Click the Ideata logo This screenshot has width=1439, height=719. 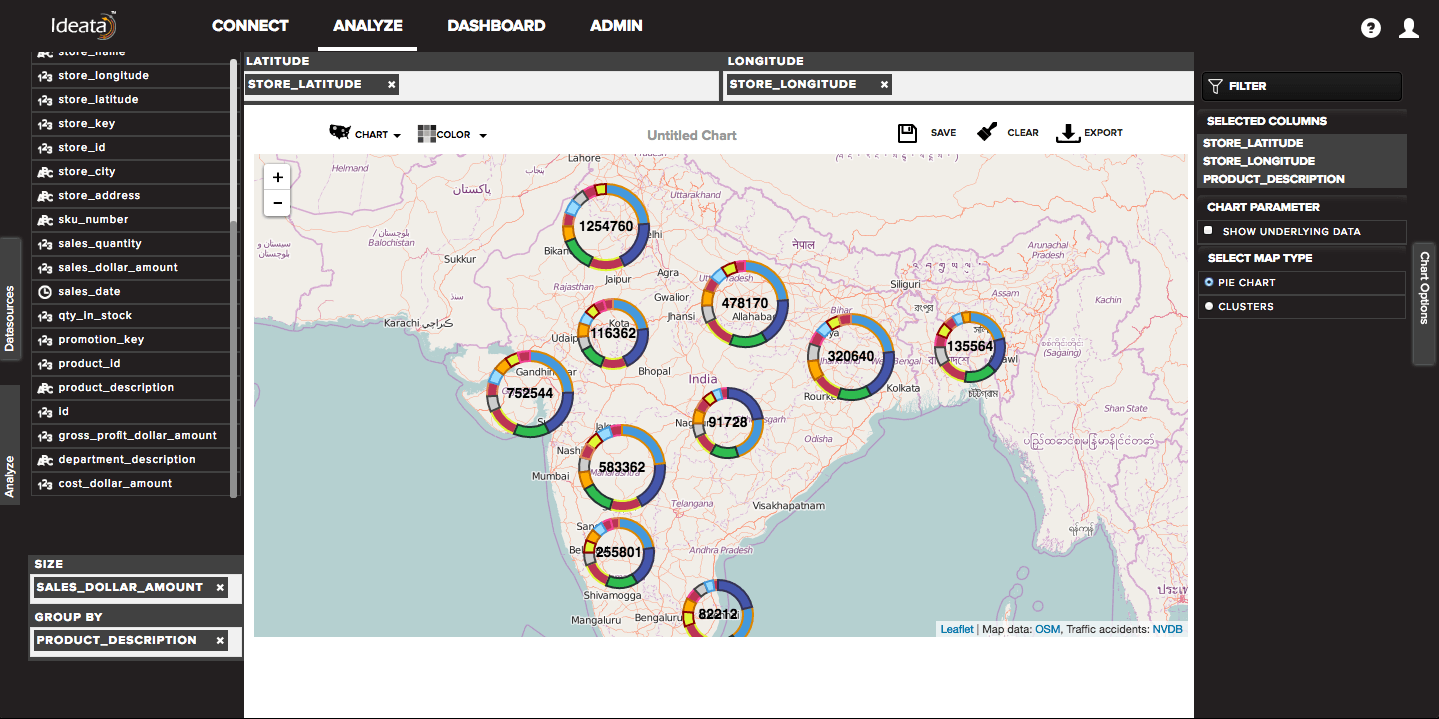point(84,26)
